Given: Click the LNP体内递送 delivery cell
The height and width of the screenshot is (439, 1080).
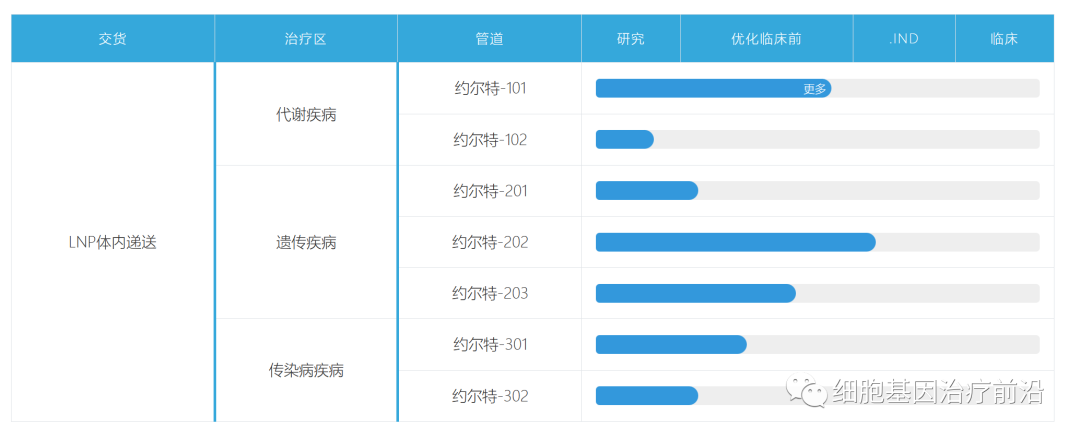Looking at the screenshot, I should pyautogui.click(x=113, y=242).
